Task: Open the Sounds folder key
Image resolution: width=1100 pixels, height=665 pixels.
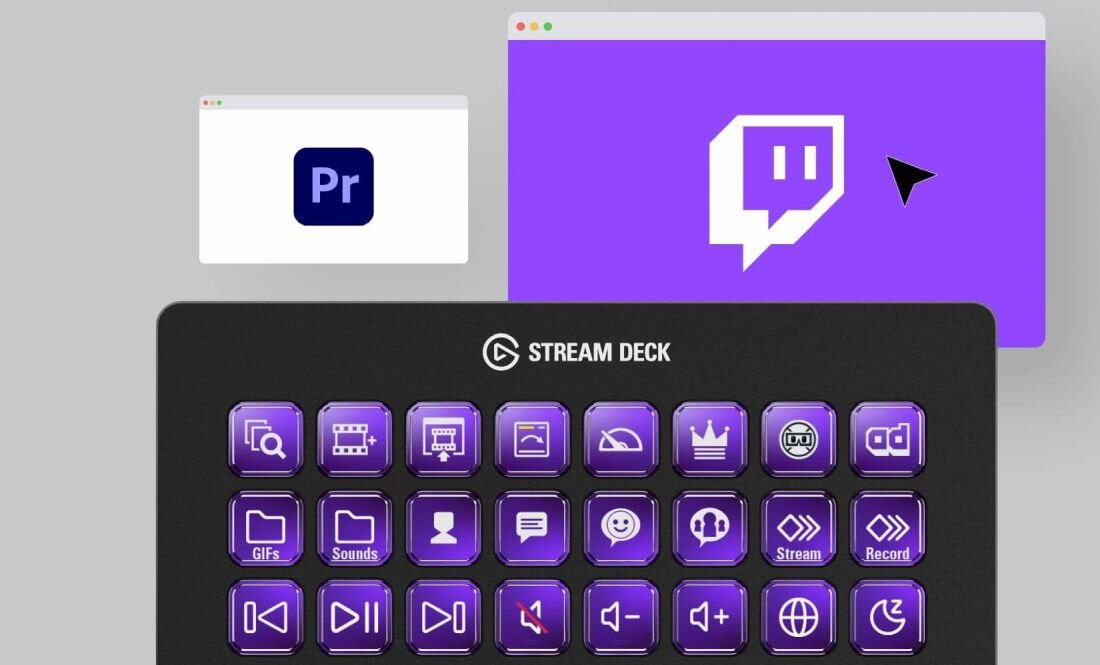Action: (x=354, y=528)
